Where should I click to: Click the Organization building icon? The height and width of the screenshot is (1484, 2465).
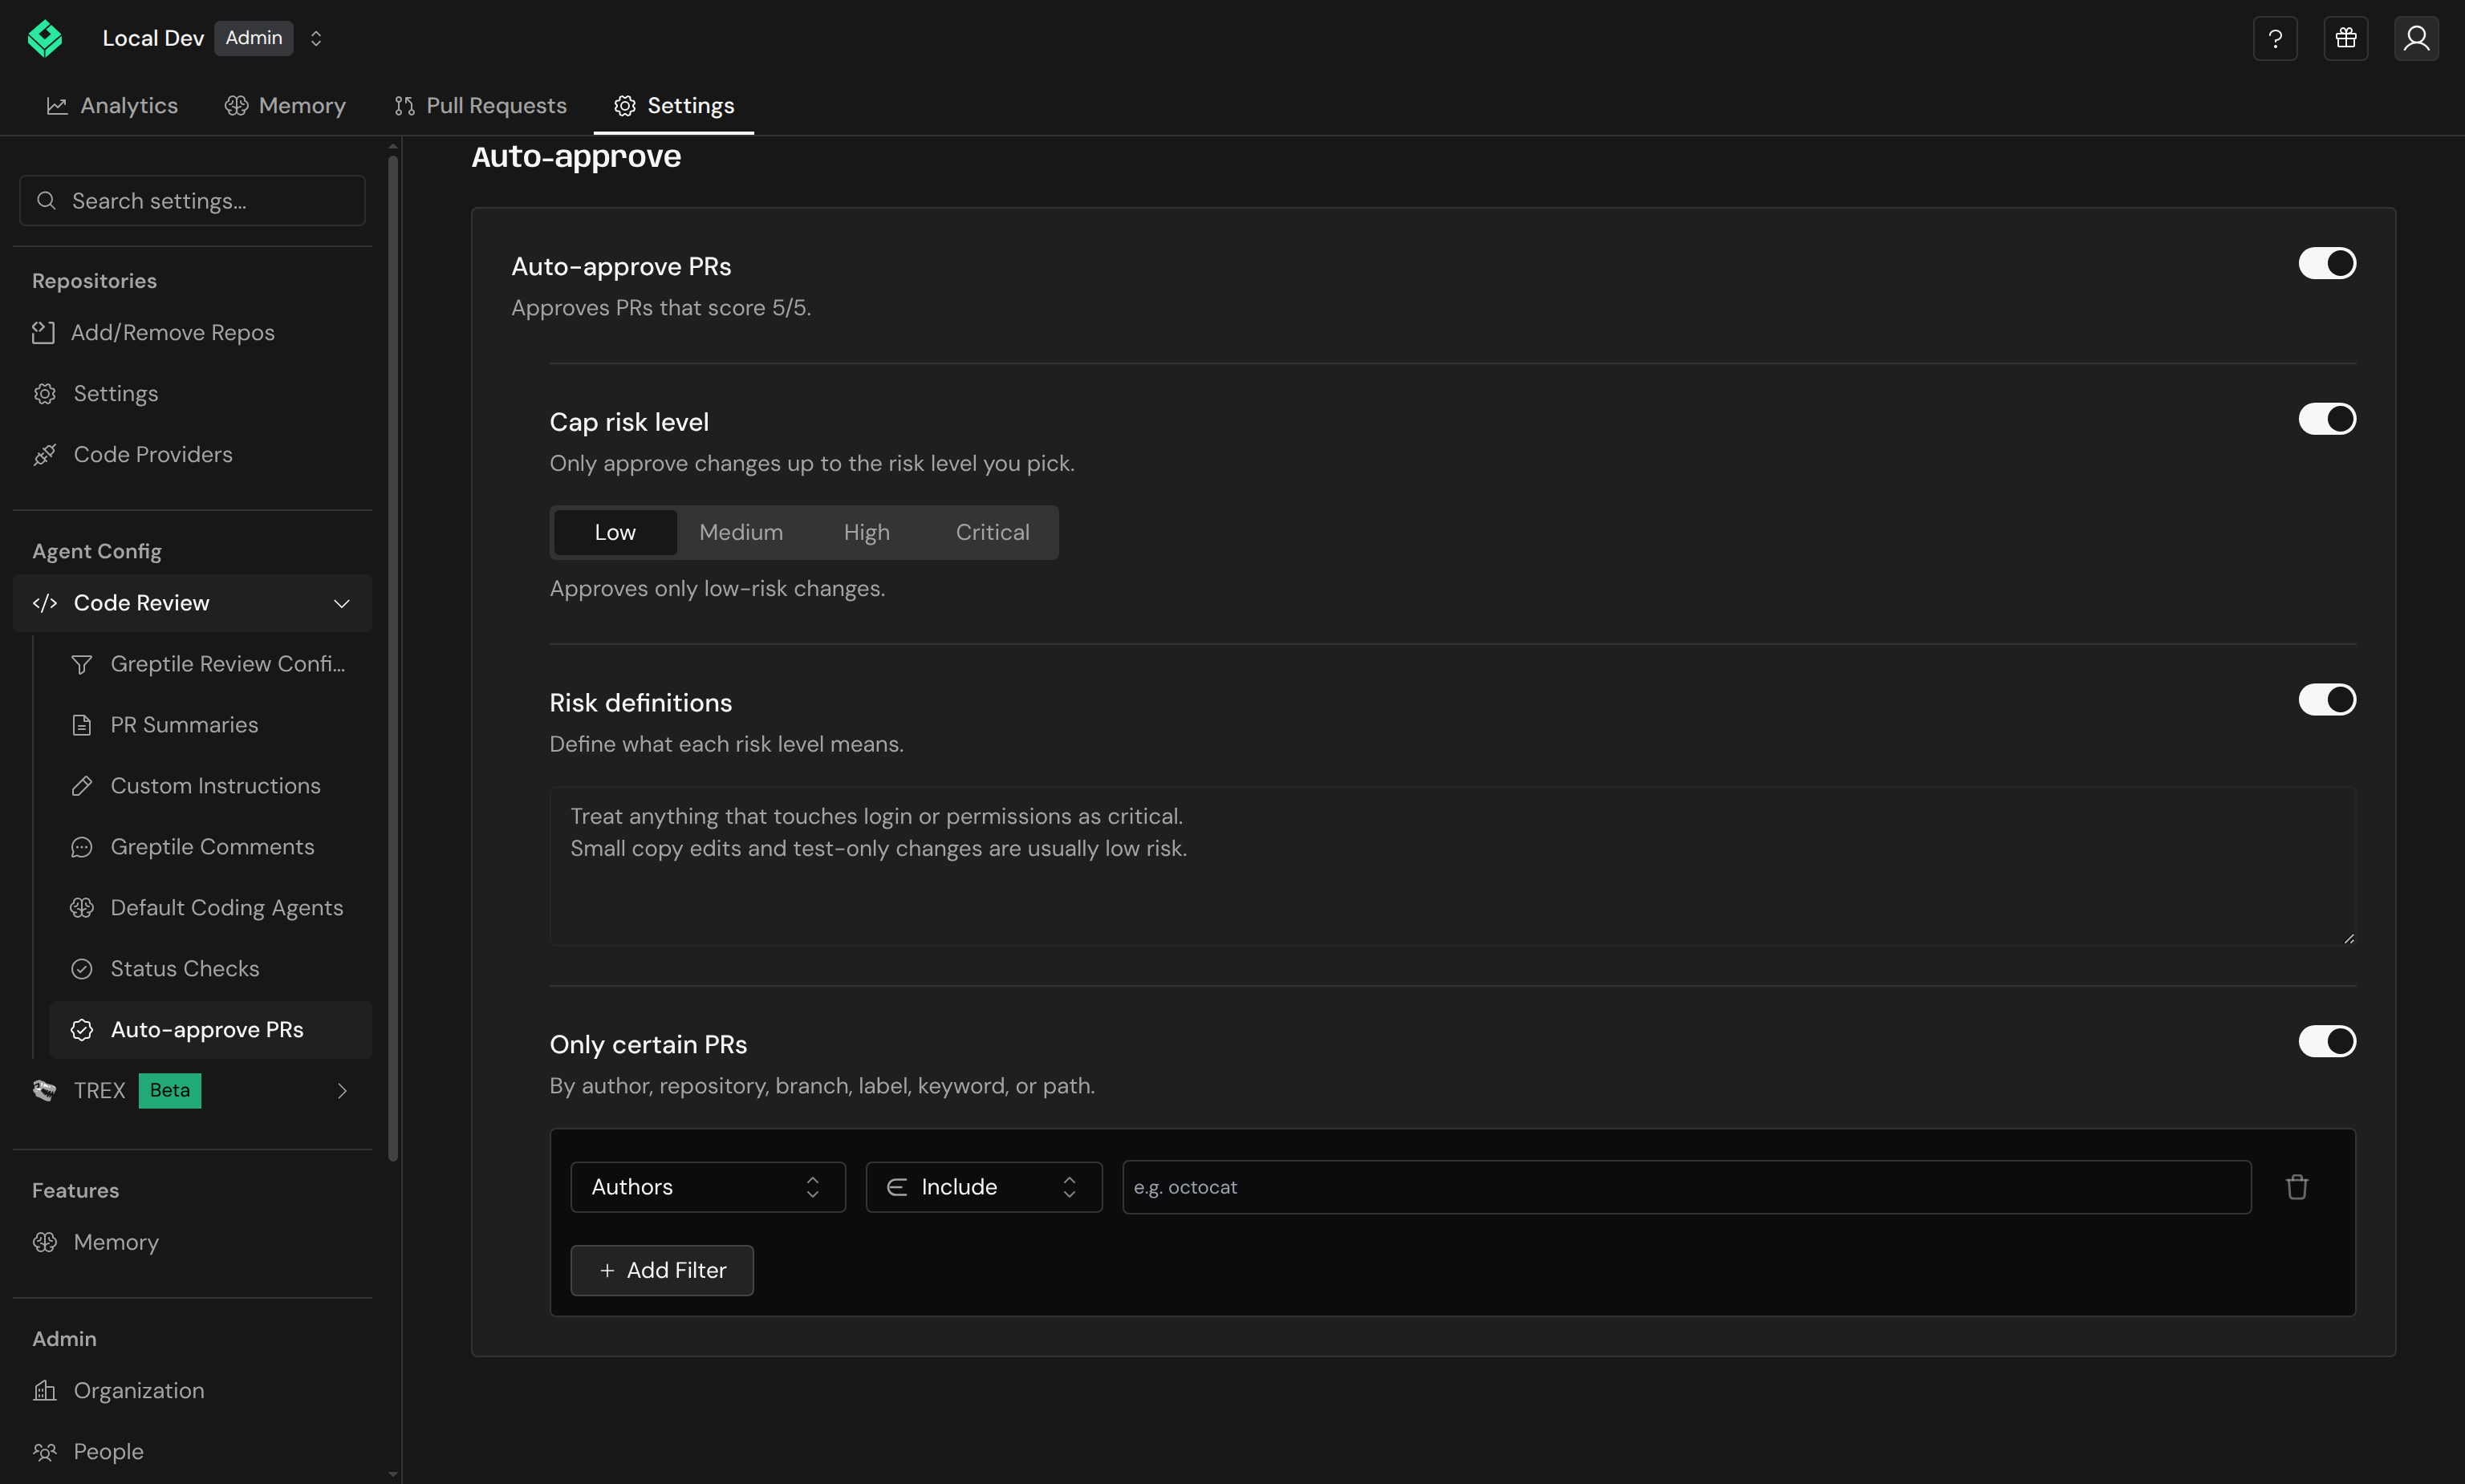point(45,1390)
